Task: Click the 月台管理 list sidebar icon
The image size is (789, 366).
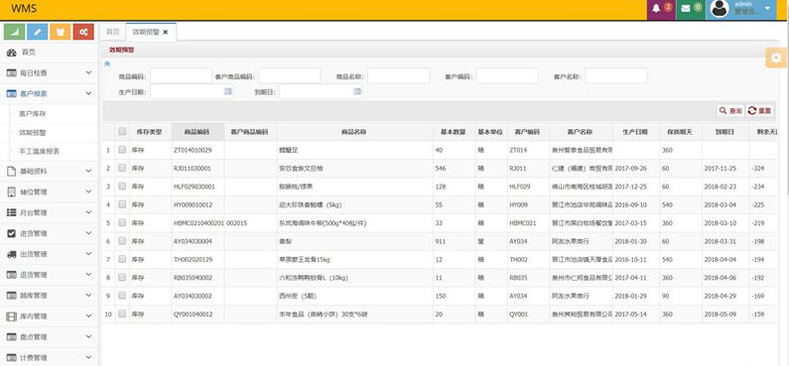Action: (11, 212)
